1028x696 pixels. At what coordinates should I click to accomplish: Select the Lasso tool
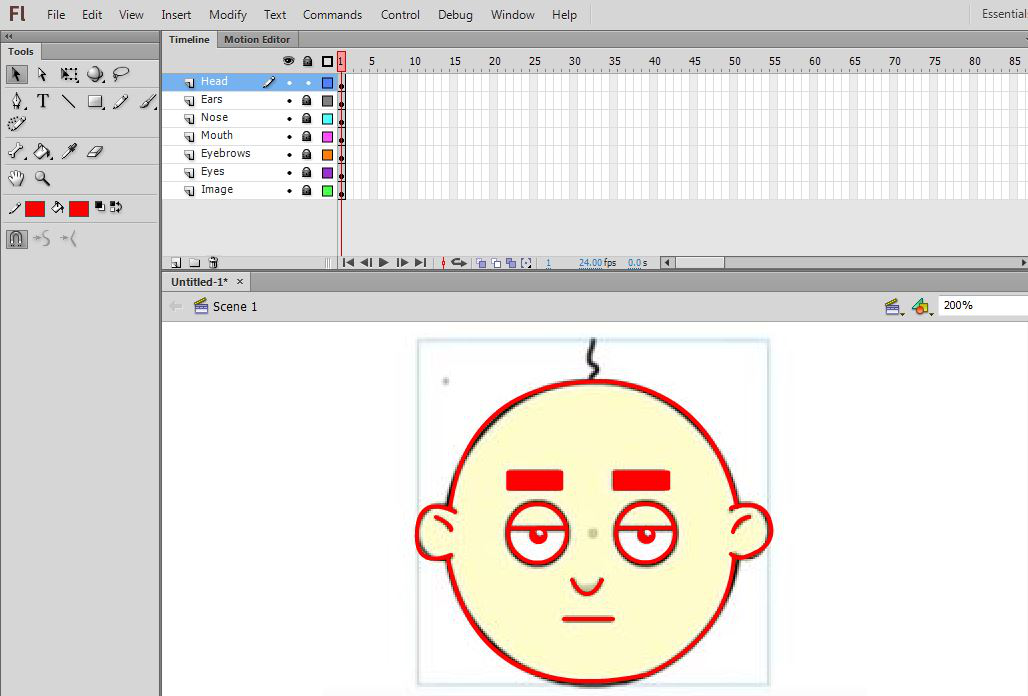121,74
